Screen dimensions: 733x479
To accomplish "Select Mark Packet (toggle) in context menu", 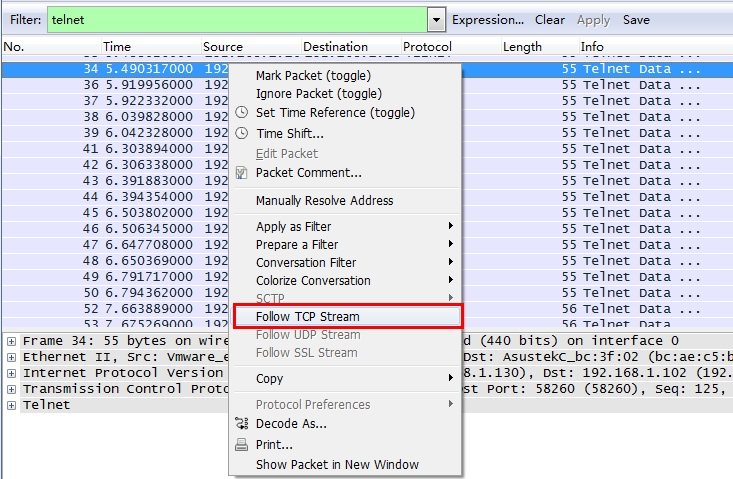I will (312, 75).
